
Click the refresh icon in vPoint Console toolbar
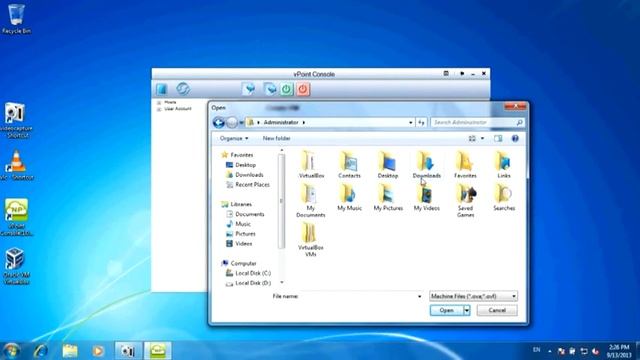[183, 89]
